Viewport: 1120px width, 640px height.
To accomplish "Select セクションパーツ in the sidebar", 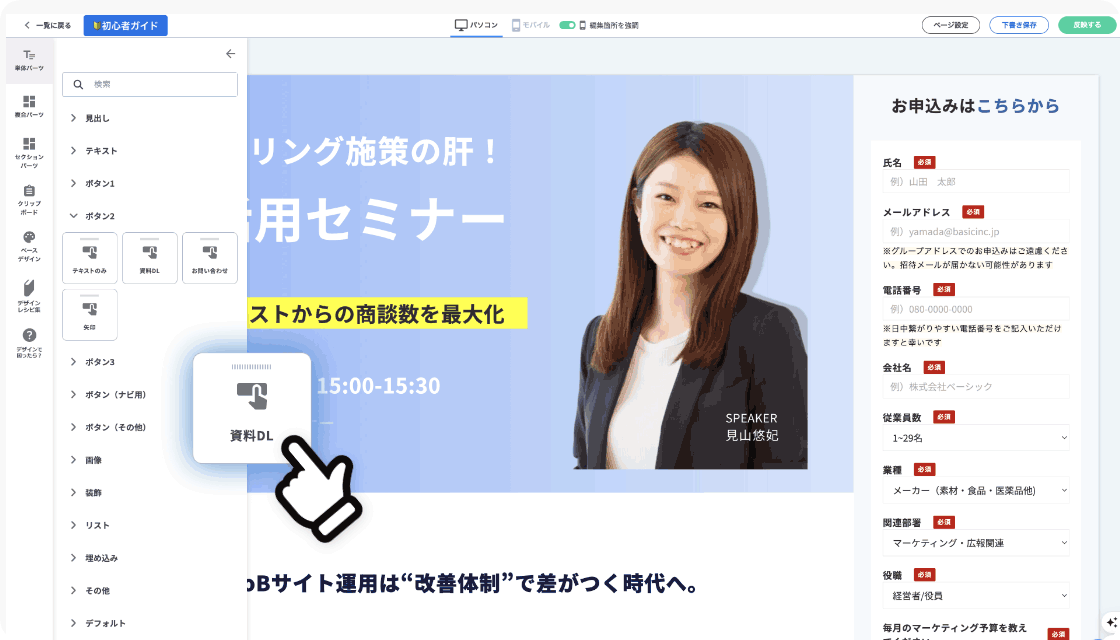I will [x=29, y=153].
